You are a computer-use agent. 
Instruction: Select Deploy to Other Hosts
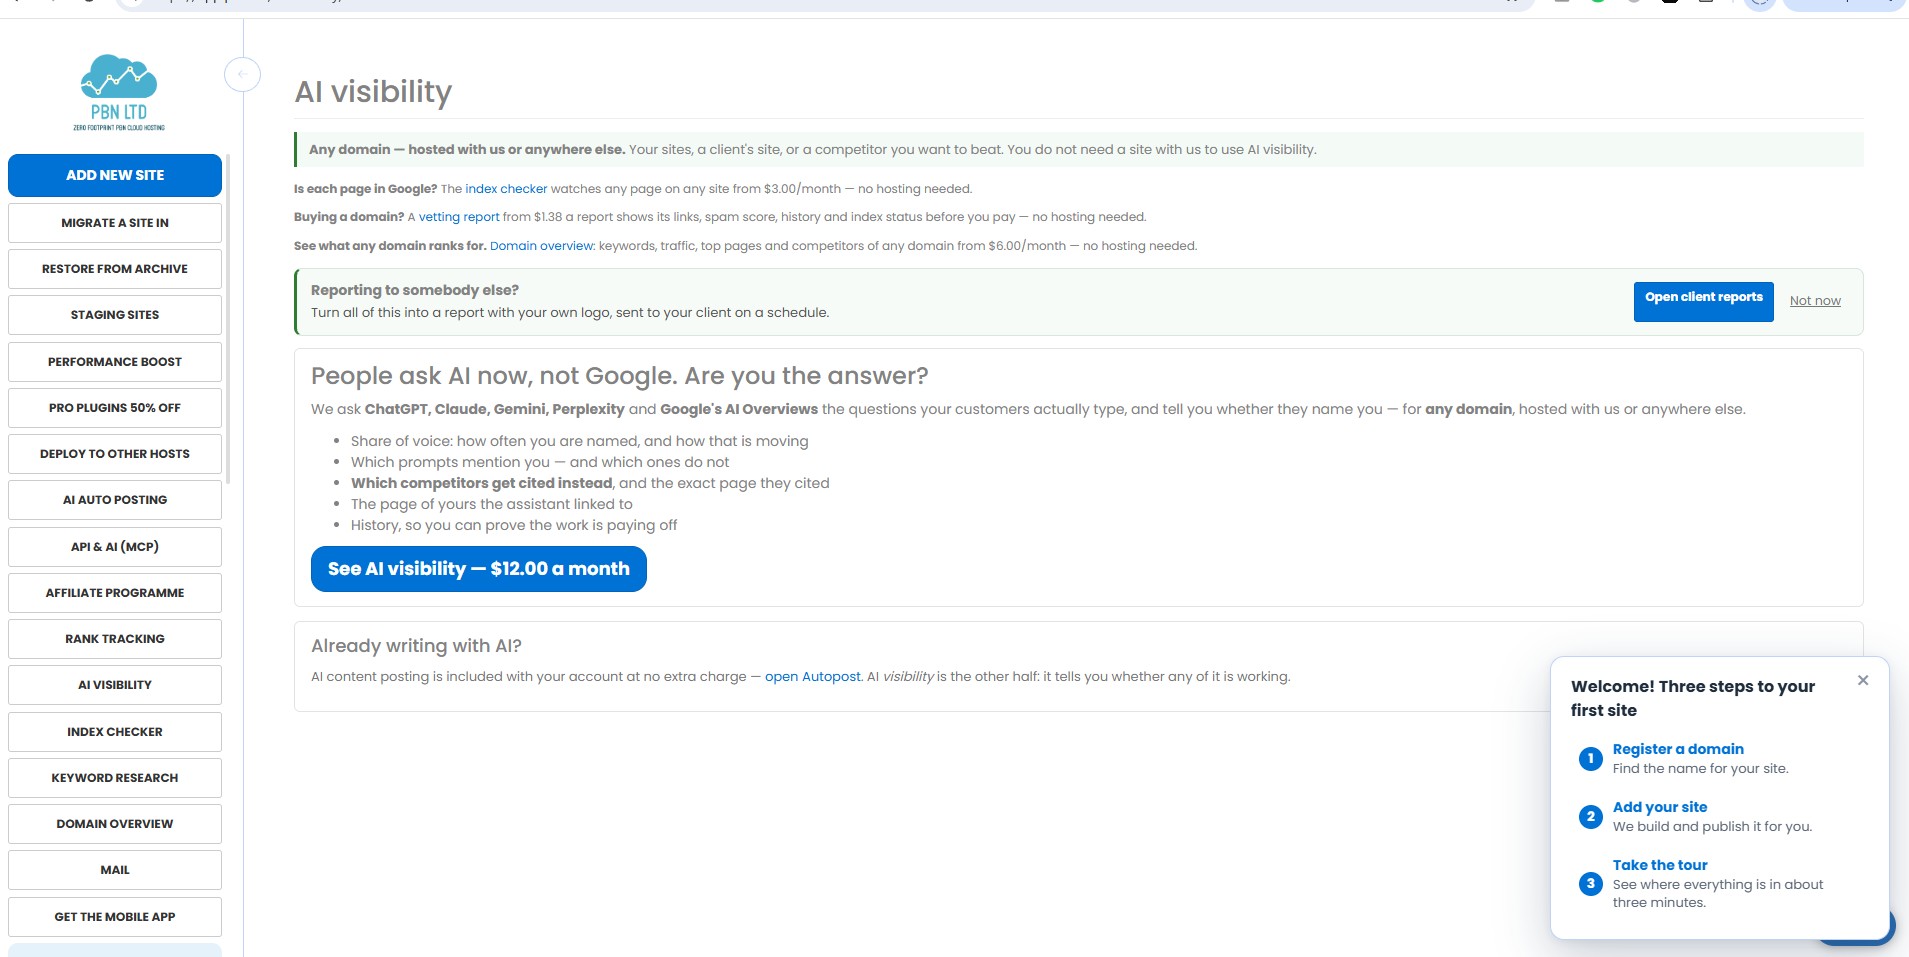point(115,454)
